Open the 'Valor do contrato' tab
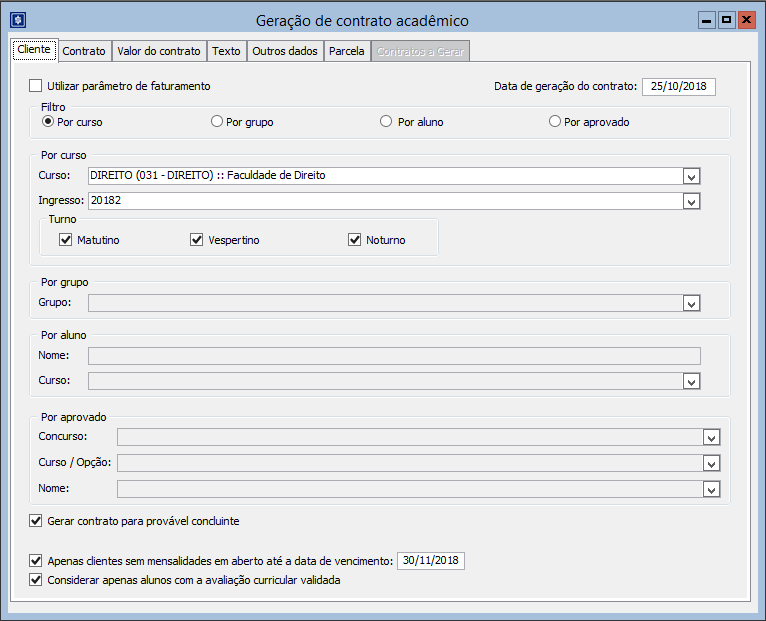The width and height of the screenshot is (766, 621). 159,51
